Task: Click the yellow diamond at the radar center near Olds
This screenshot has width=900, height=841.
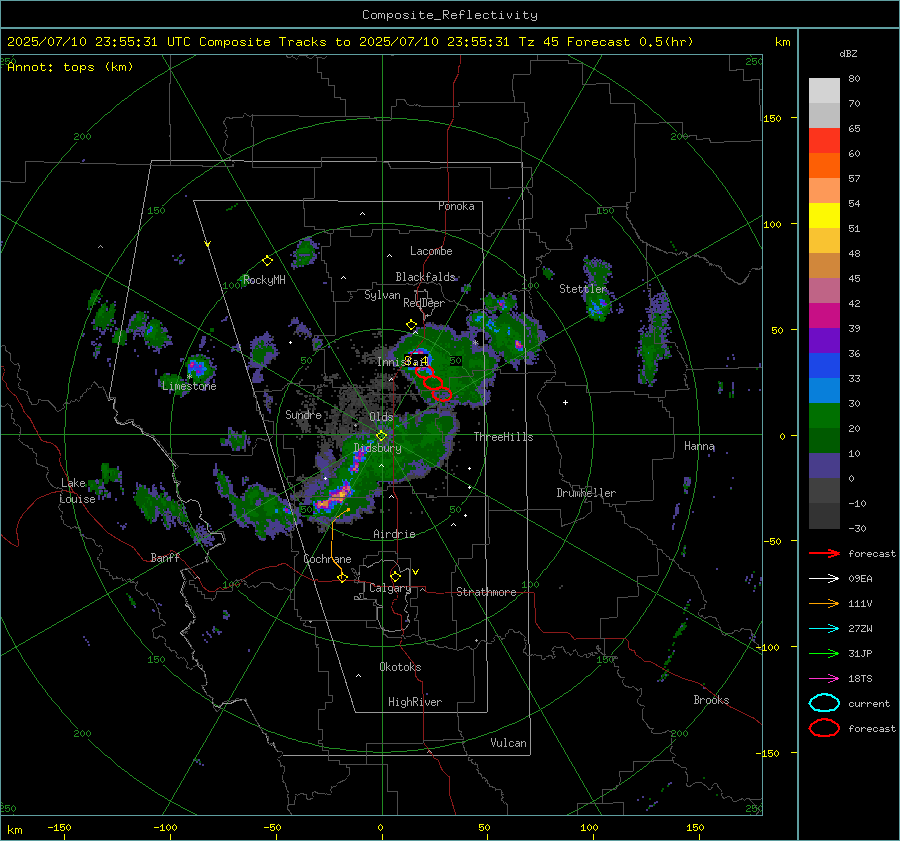Action: [381, 436]
